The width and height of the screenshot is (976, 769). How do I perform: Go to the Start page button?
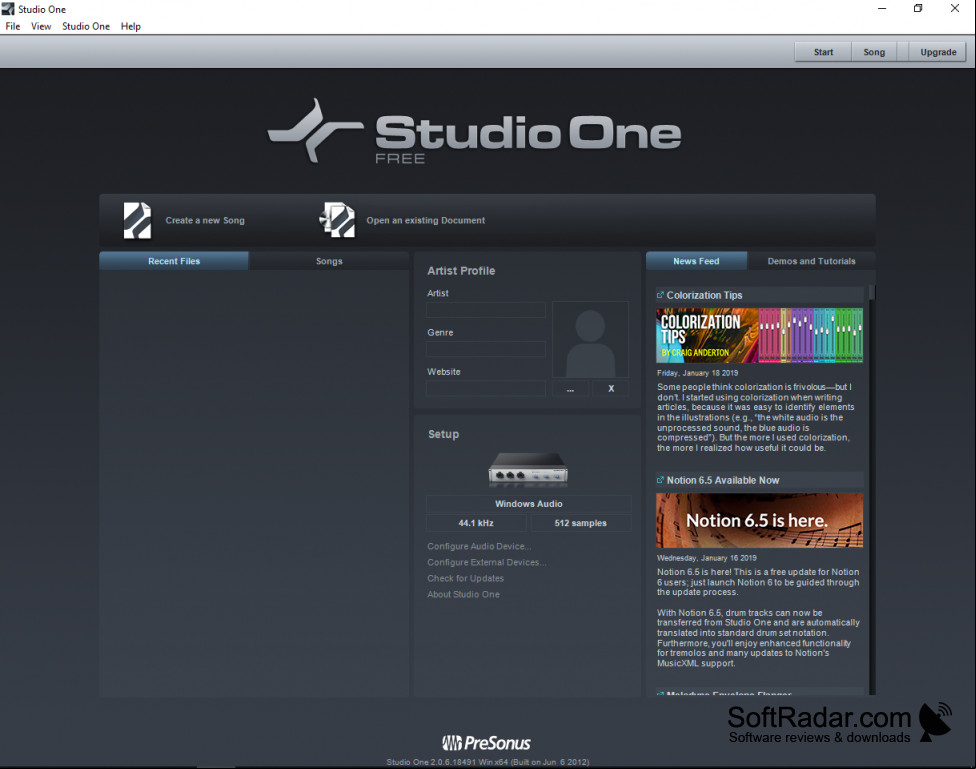pos(823,52)
